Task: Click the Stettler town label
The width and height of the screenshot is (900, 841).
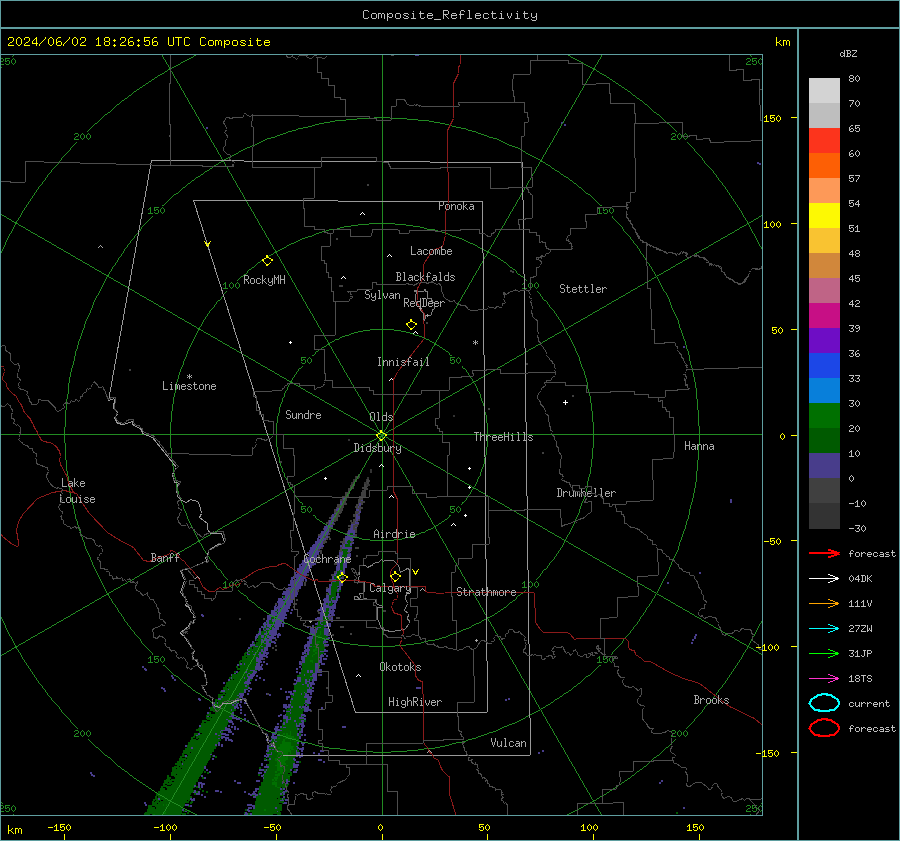Action: (x=583, y=289)
